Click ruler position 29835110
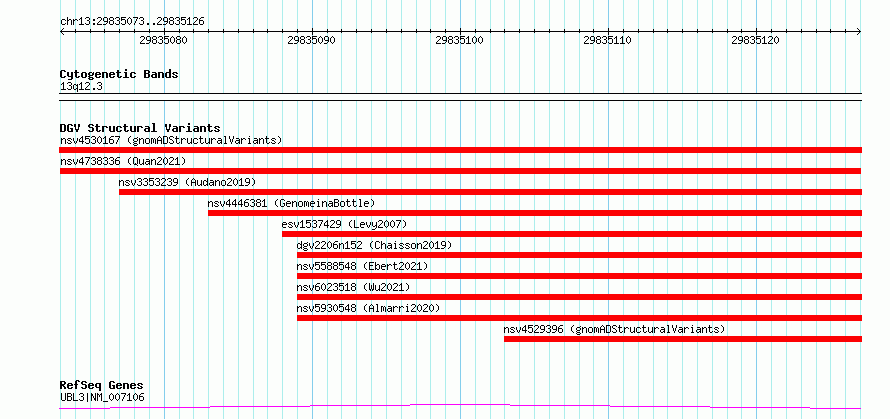This screenshot has width=890, height=419. 607,40
